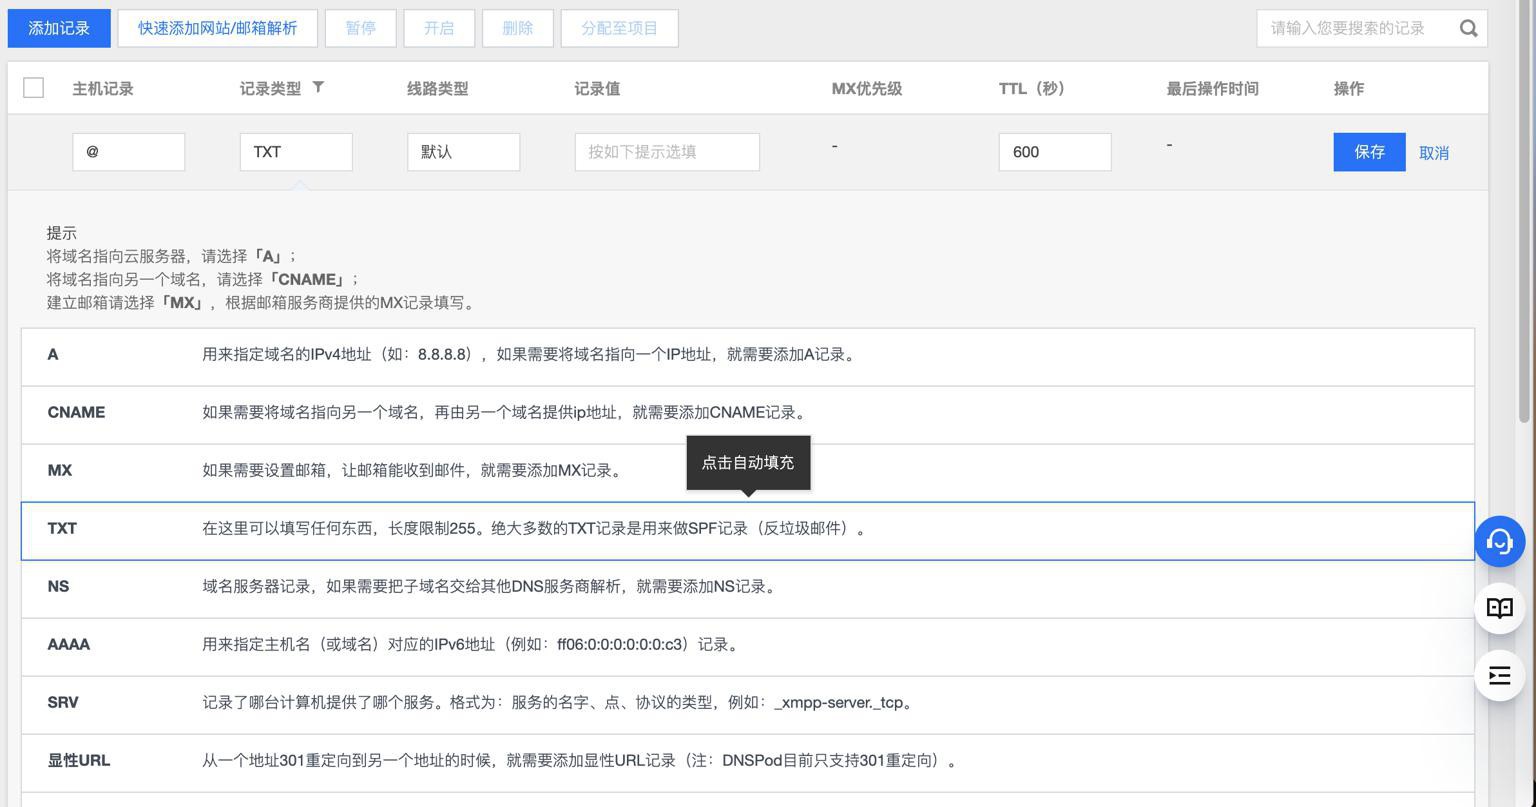The height and width of the screenshot is (807, 1536).
Task: Focus the TTL 600 input field
Action: pos(1055,152)
